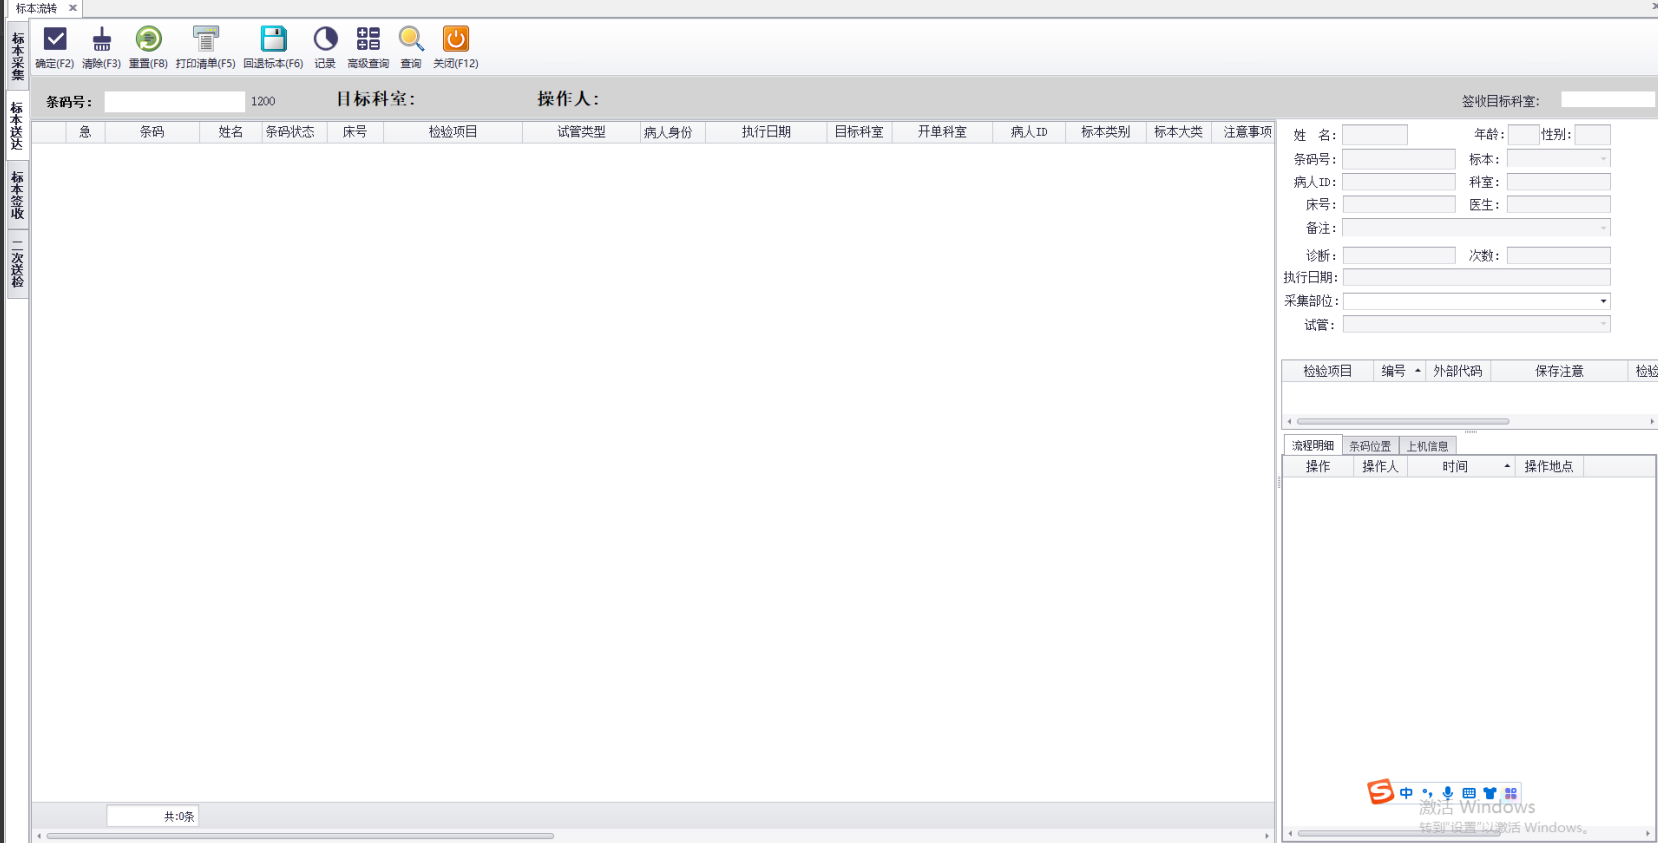This screenshot has width=1658, height=843.
Task: Click the main table horizontal scrollbar
Action: [300, 836]
